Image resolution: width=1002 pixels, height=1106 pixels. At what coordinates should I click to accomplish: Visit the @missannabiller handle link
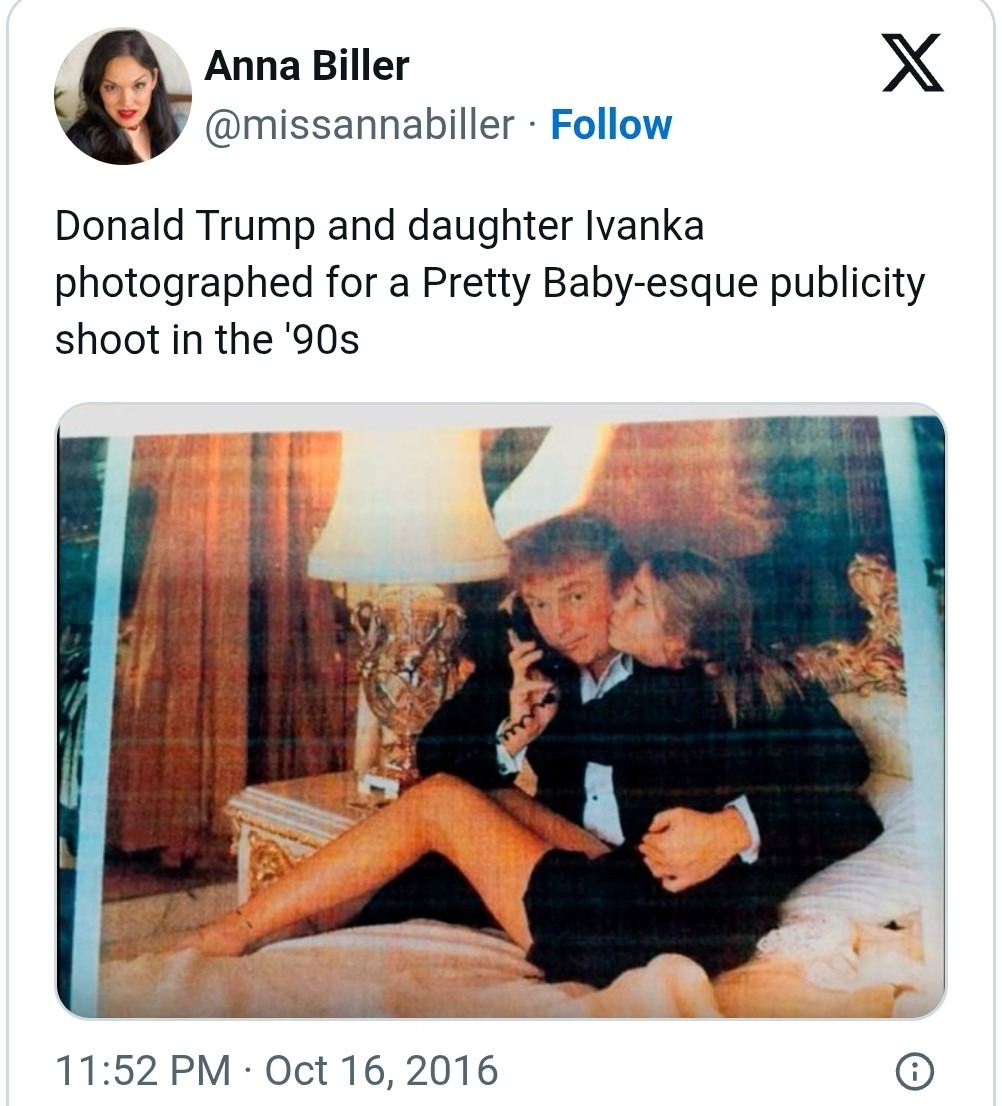click(x=359, y=125)
